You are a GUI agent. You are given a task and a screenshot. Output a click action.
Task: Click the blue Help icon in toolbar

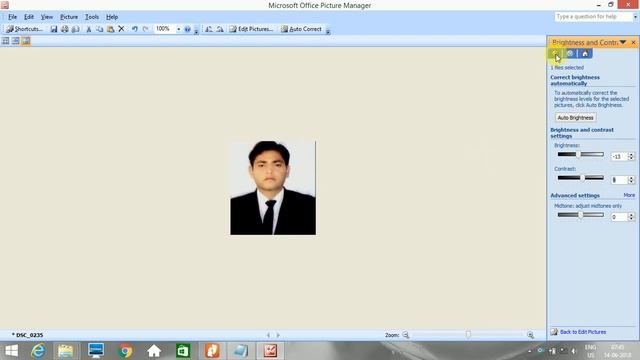[x=187, y=29]
